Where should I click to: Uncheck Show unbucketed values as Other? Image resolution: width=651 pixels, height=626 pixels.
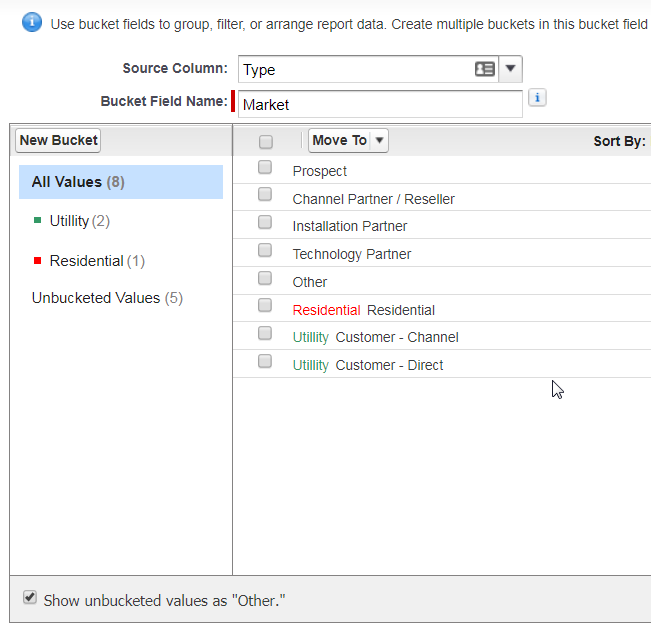click(30, 599)
